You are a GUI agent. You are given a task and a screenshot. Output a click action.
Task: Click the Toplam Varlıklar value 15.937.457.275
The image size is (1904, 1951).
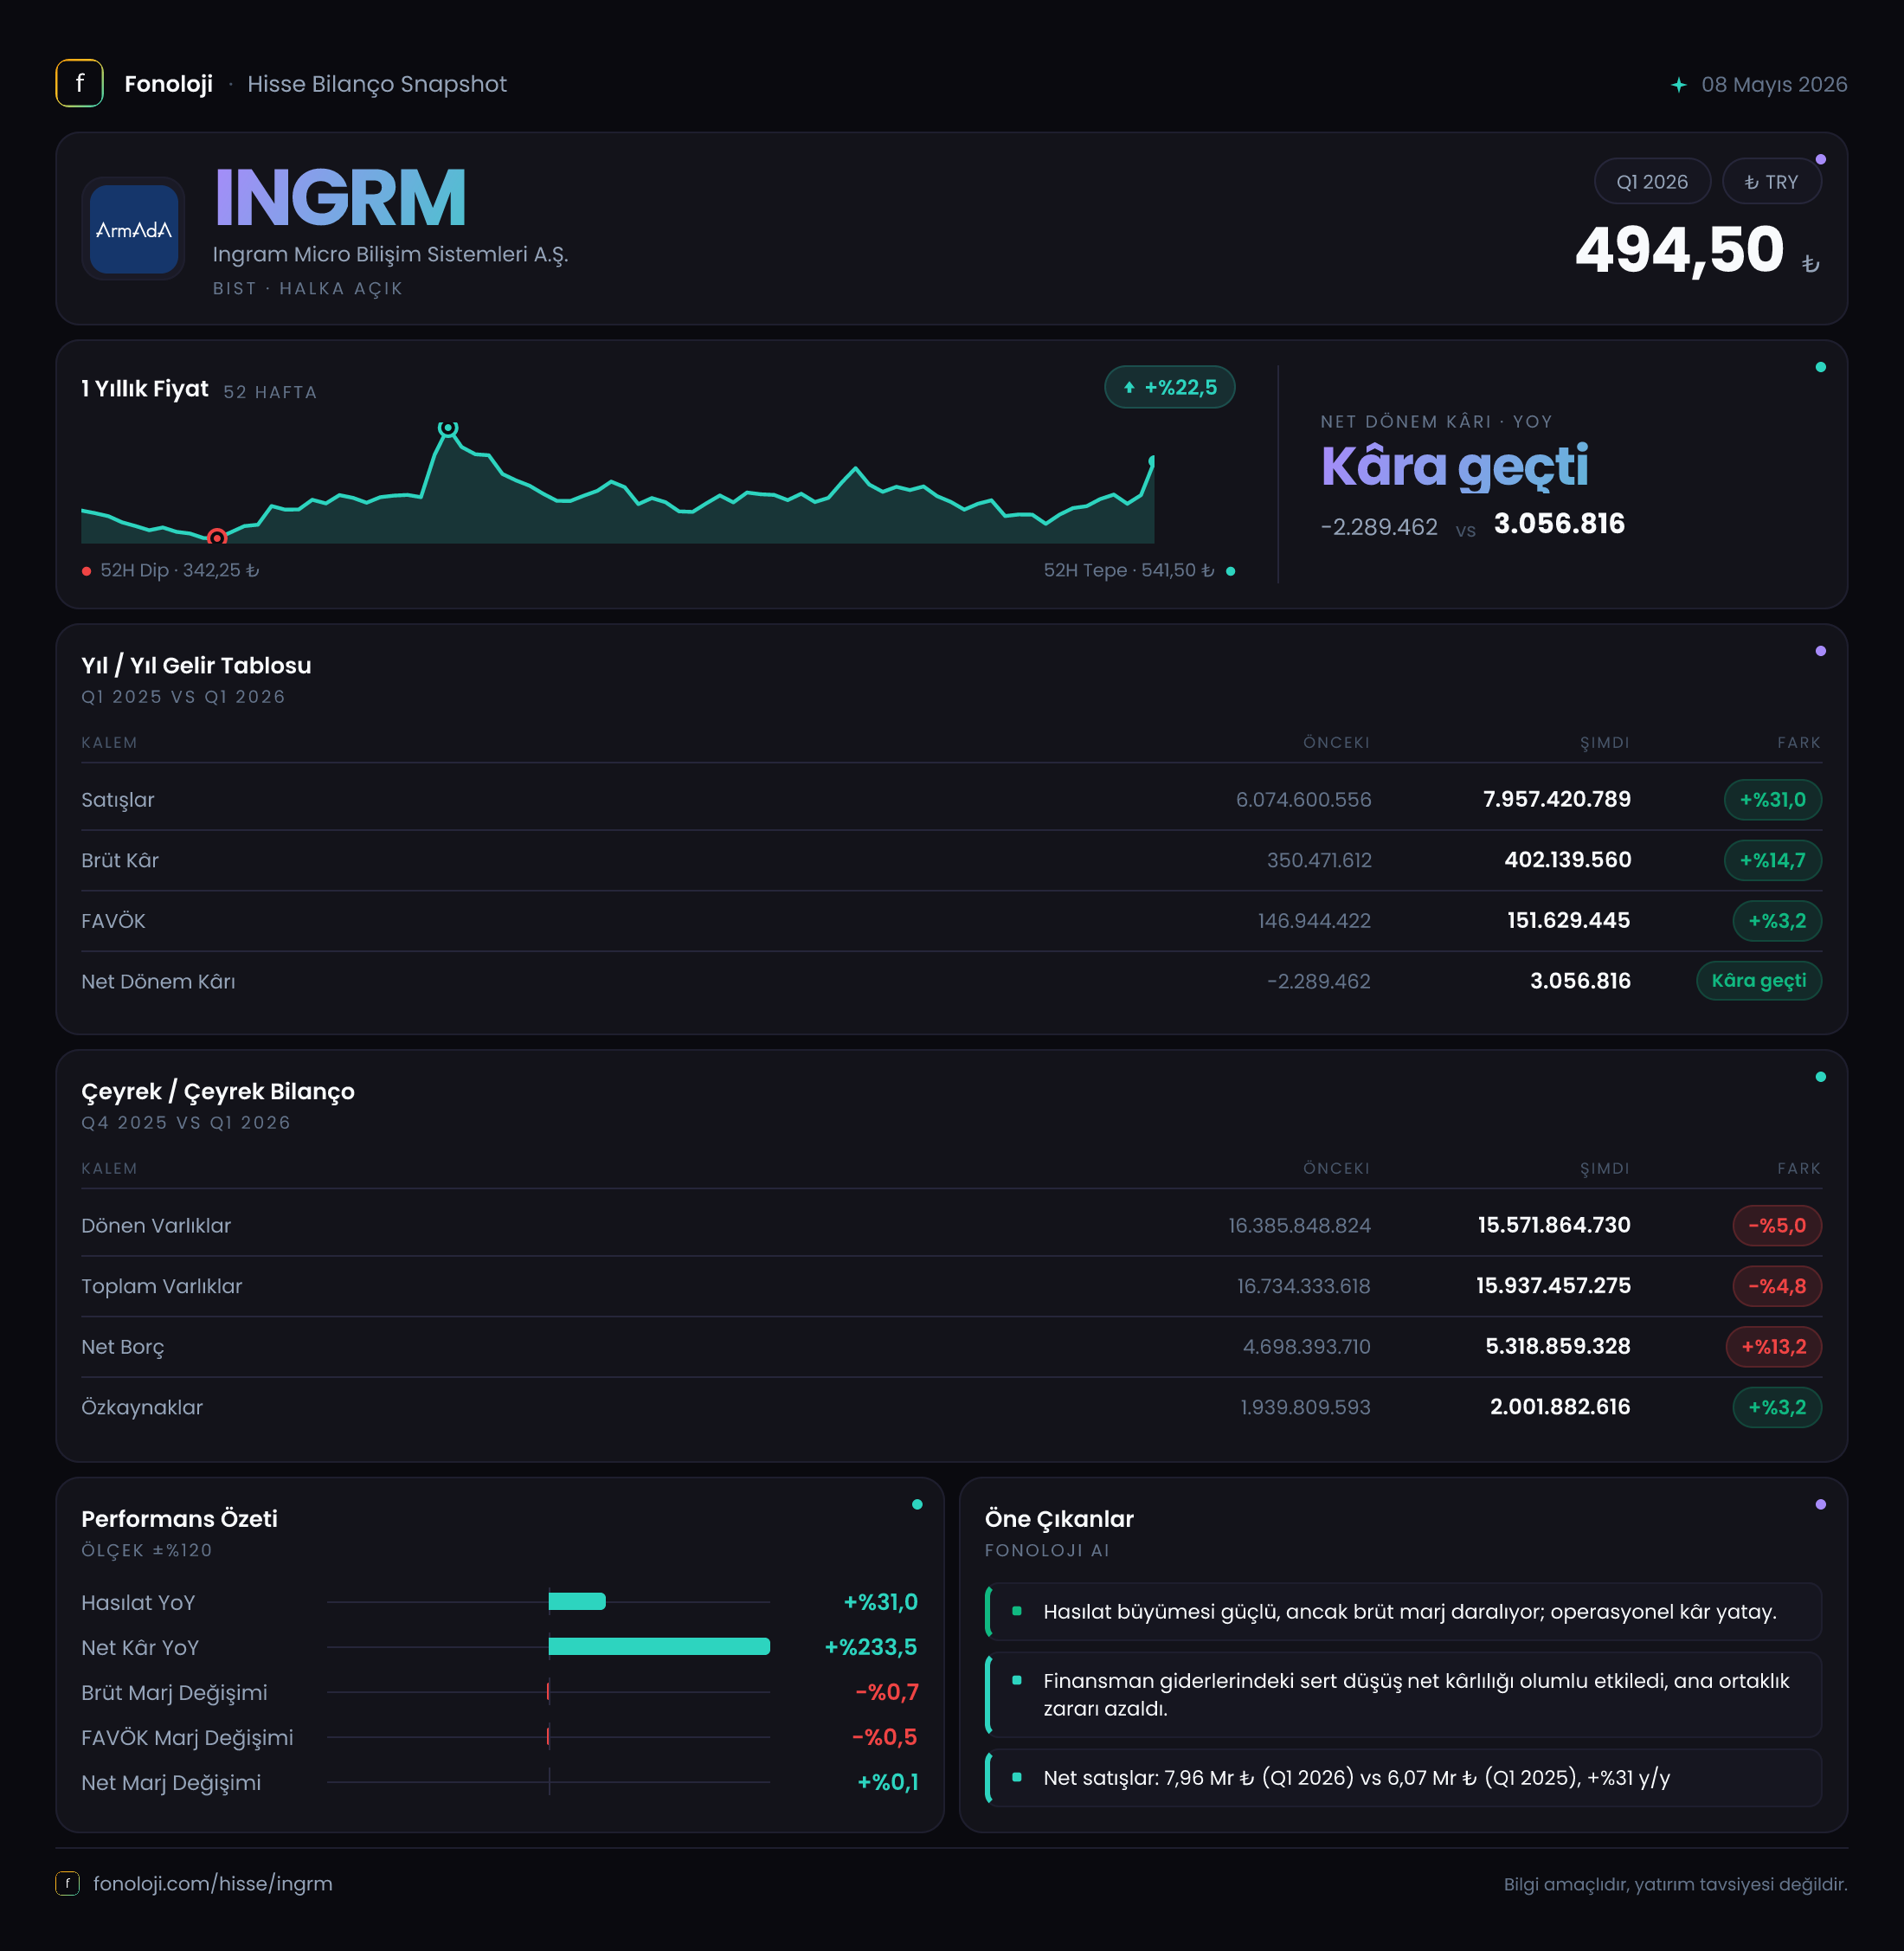click(x=1553, y=1286)
